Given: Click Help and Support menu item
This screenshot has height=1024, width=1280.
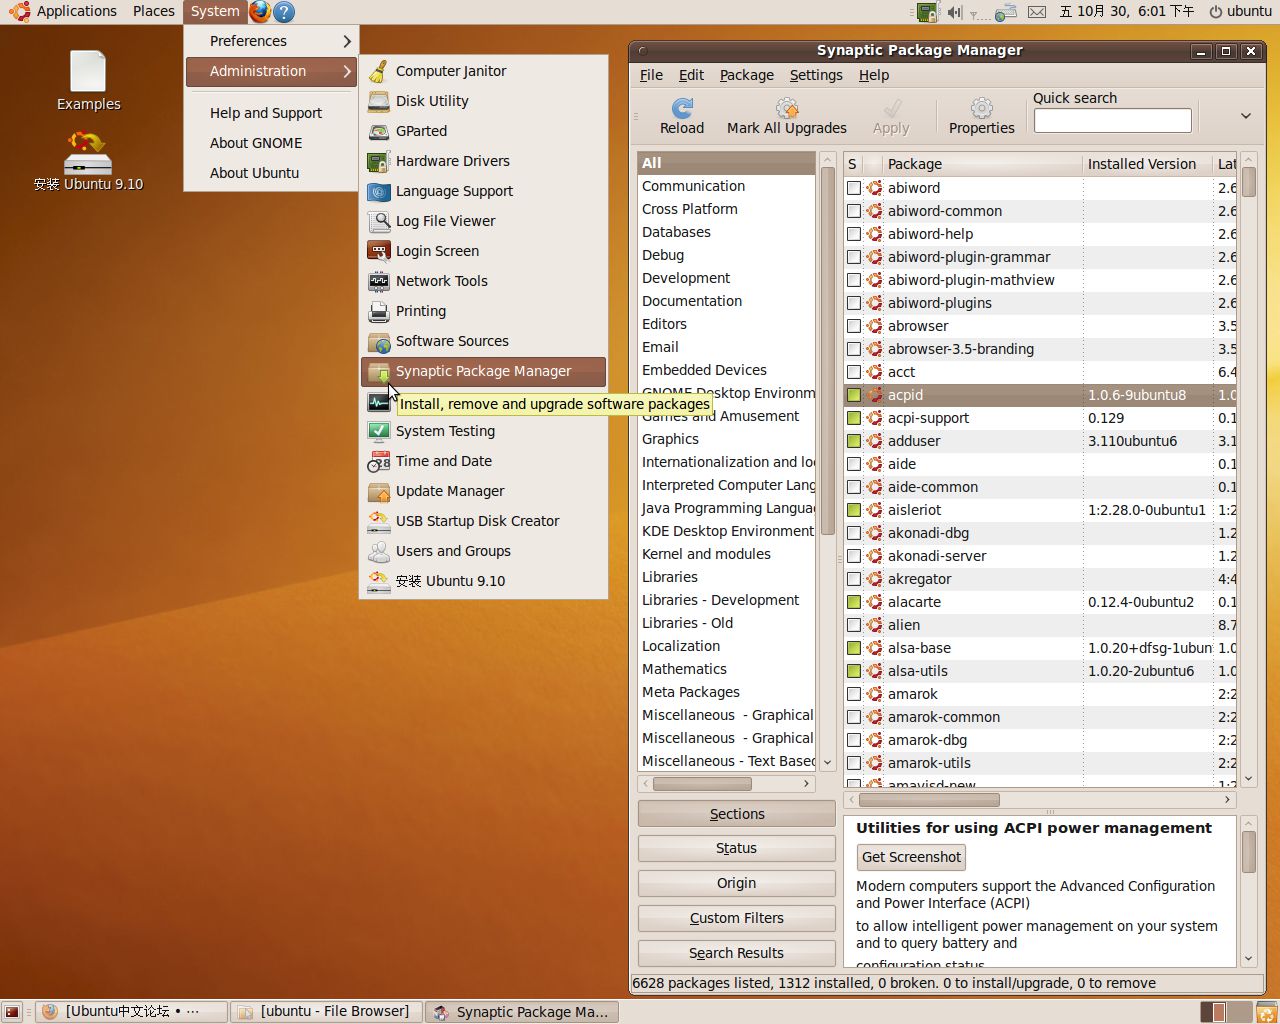Looking at the screenshot, I should pos(270,113).
